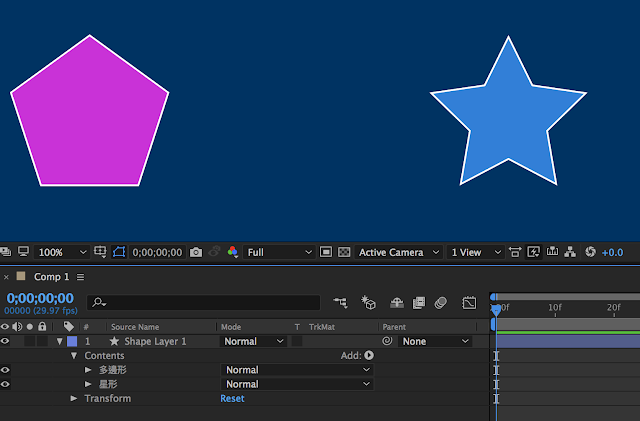Expand the Transform property group
The image size is (640, 421).
[74, 398]
